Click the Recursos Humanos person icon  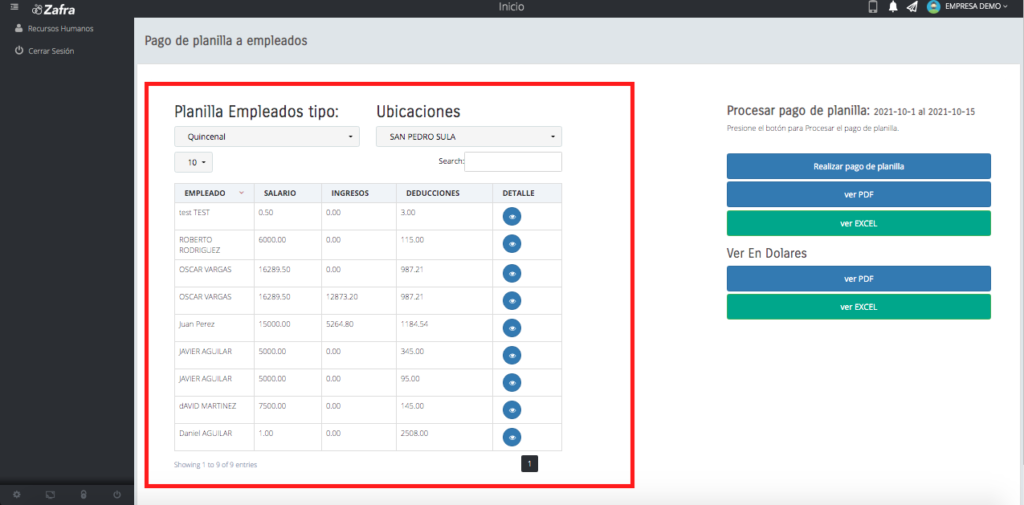point(19,28)
